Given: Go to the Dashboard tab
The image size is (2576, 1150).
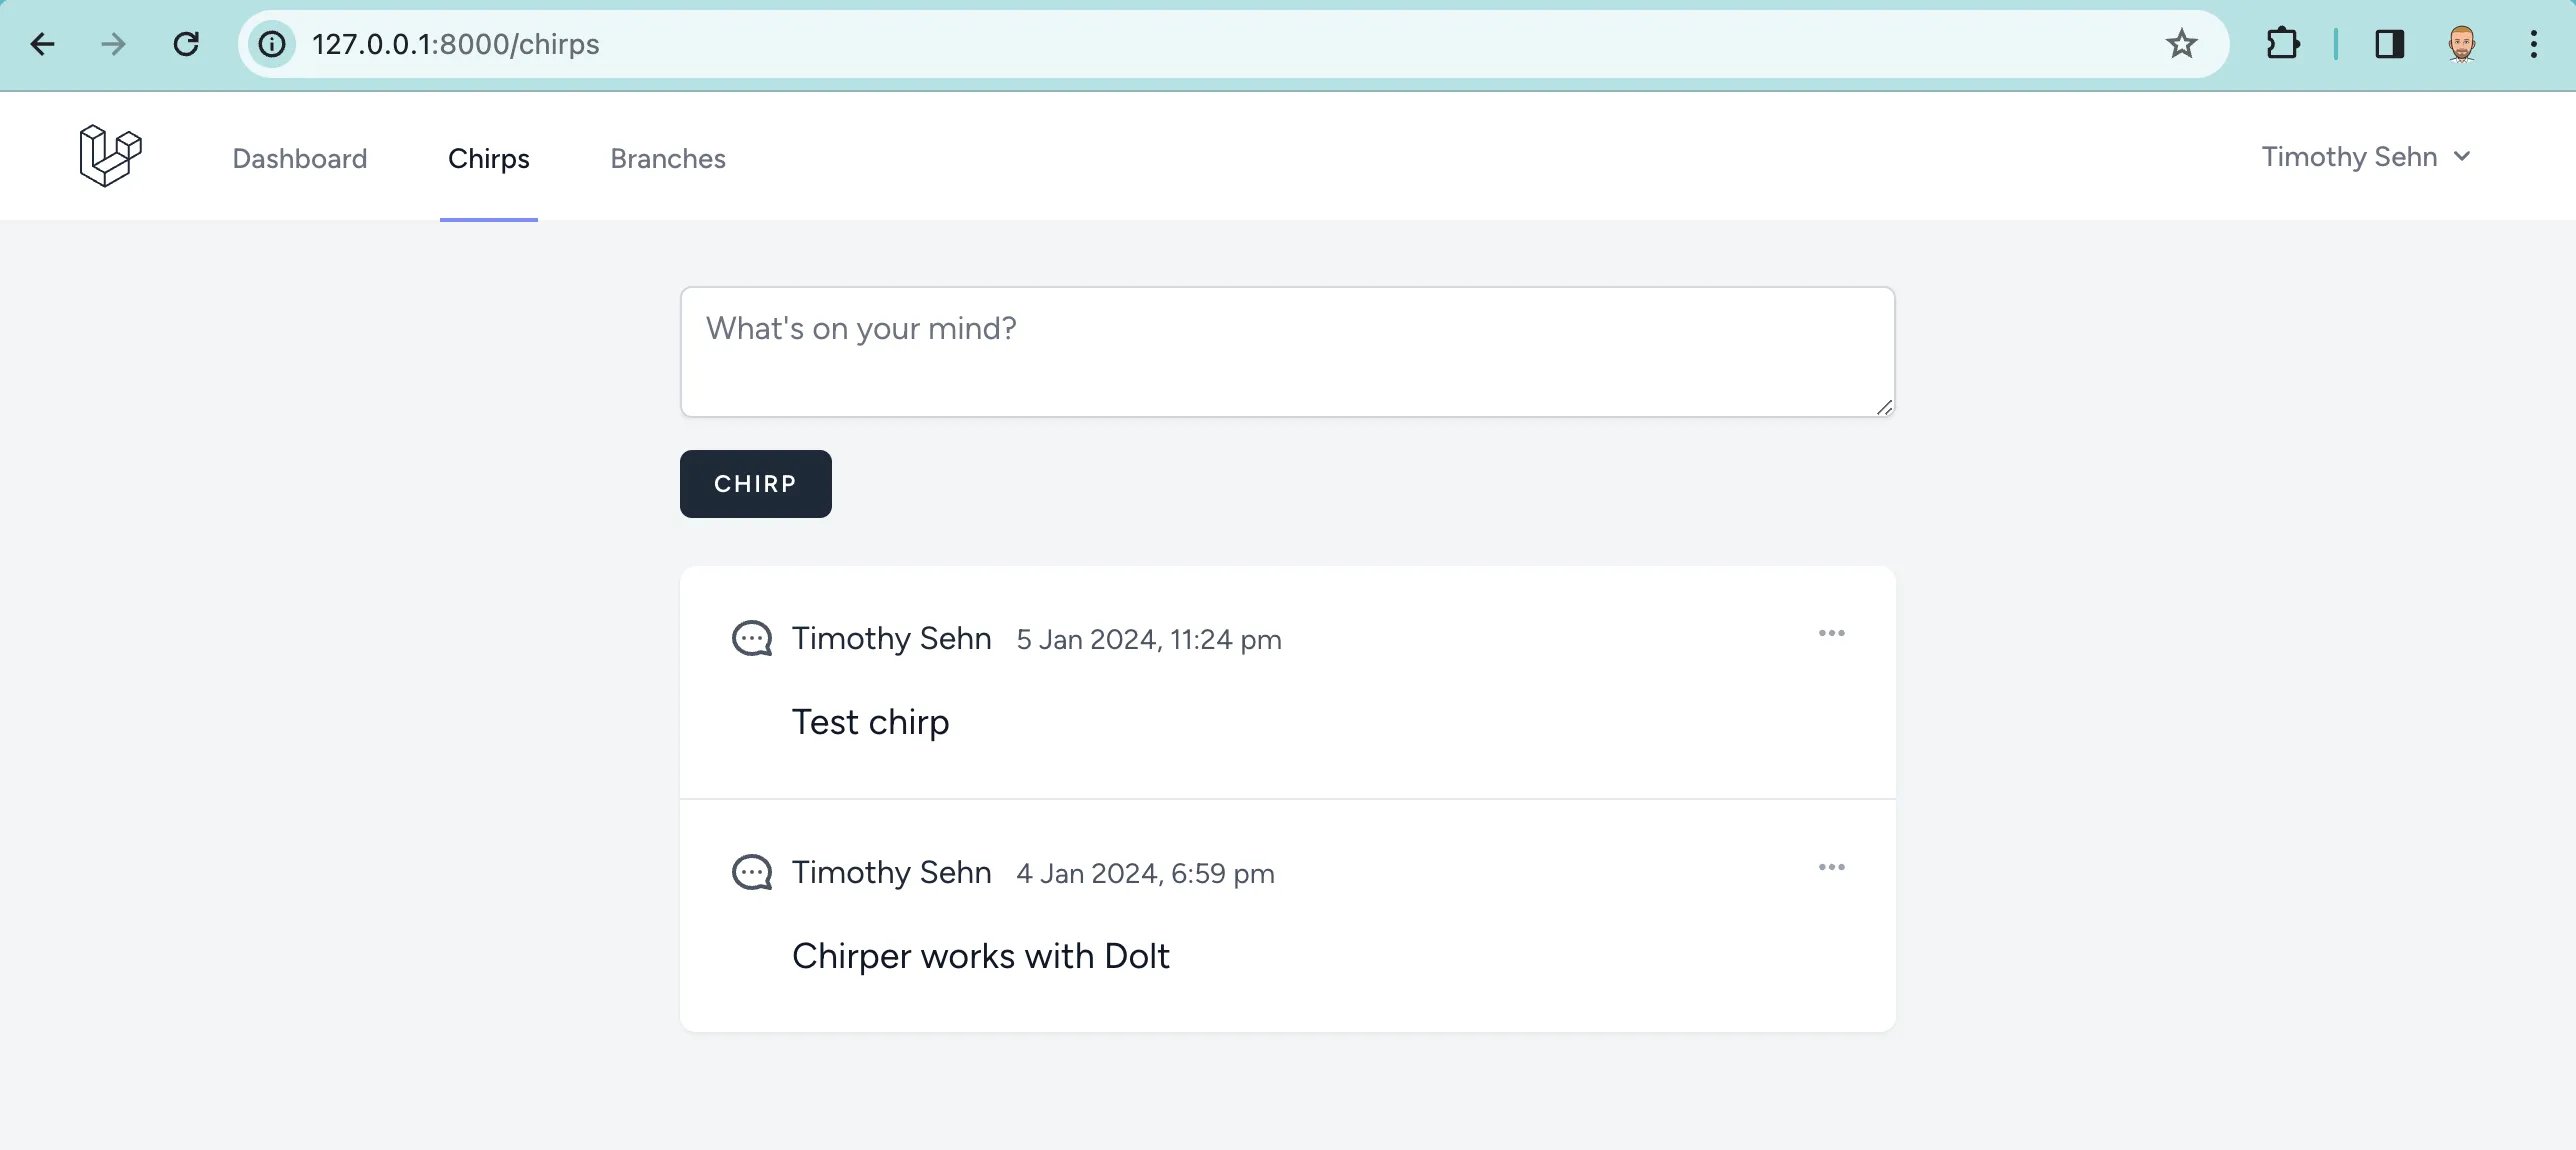Looking at the screenshot, I should (300, 158).
